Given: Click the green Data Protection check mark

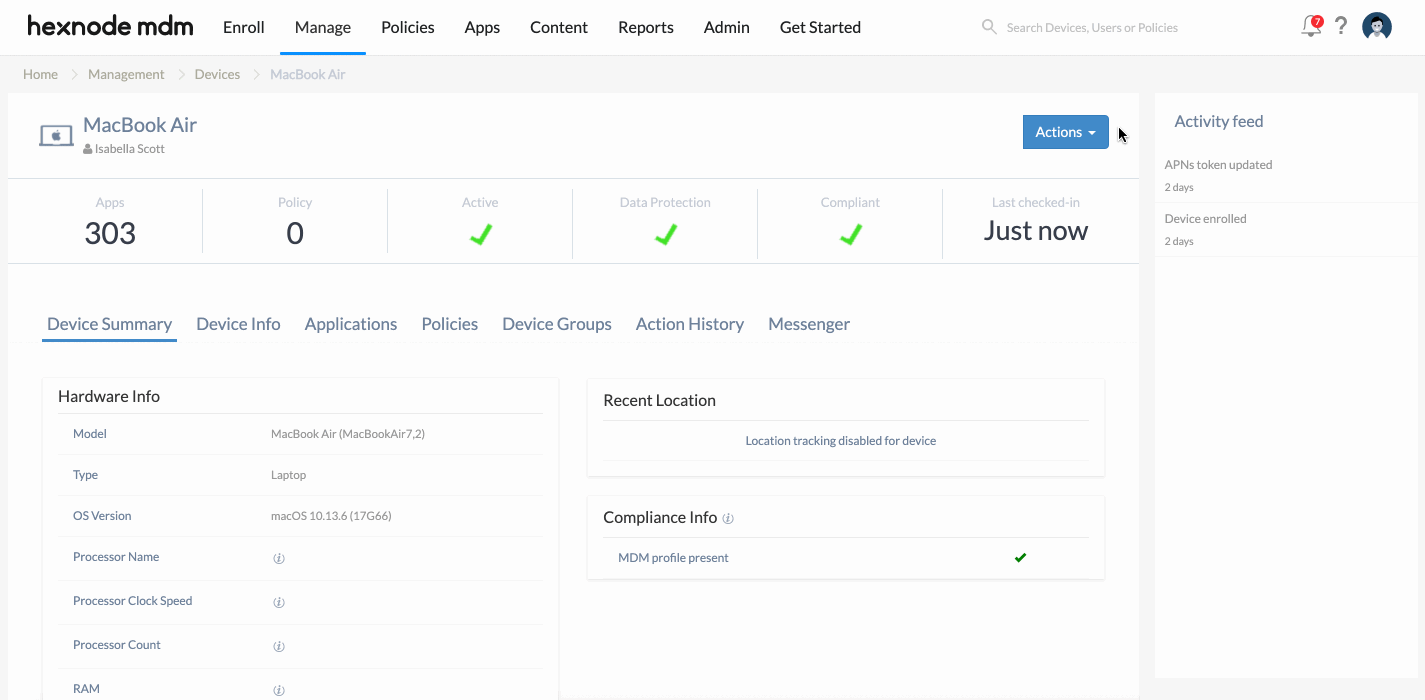Looking at the screenshot, I should (x=665, y=234).
